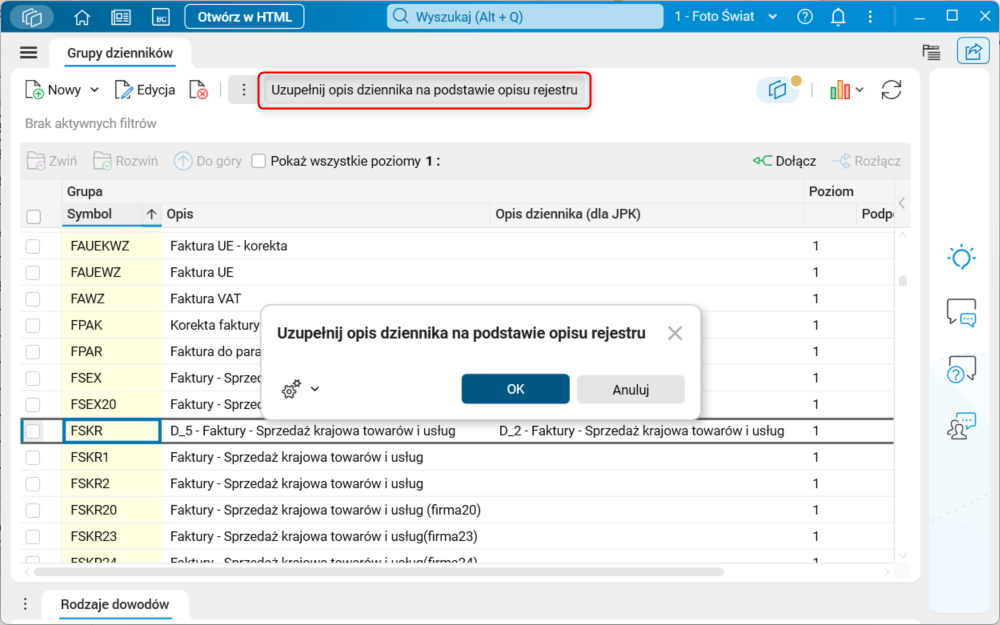Image resolution: width=1000 pixels, height=625 pixels.
Task: Open the help question mark icon
Action: pos(805,17)
